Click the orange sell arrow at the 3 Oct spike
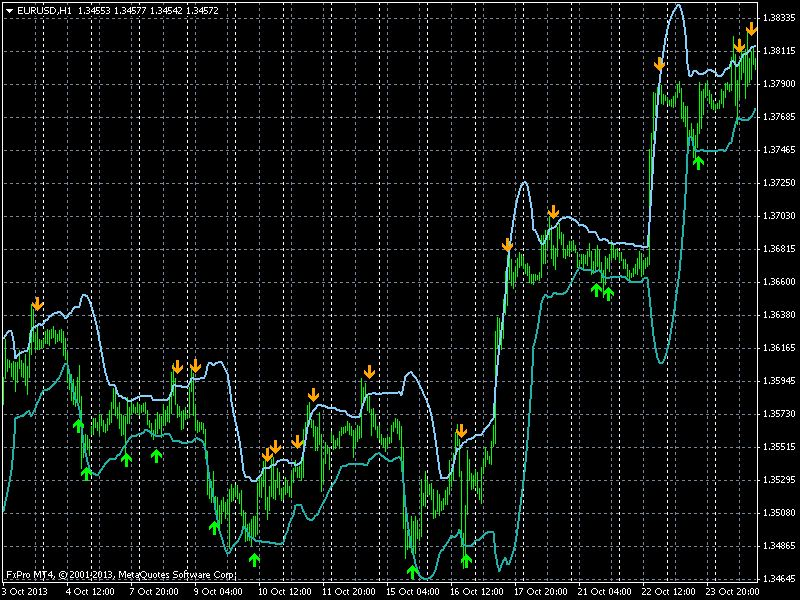The width and height of the screenshot is (800, 600). [37, 304]
